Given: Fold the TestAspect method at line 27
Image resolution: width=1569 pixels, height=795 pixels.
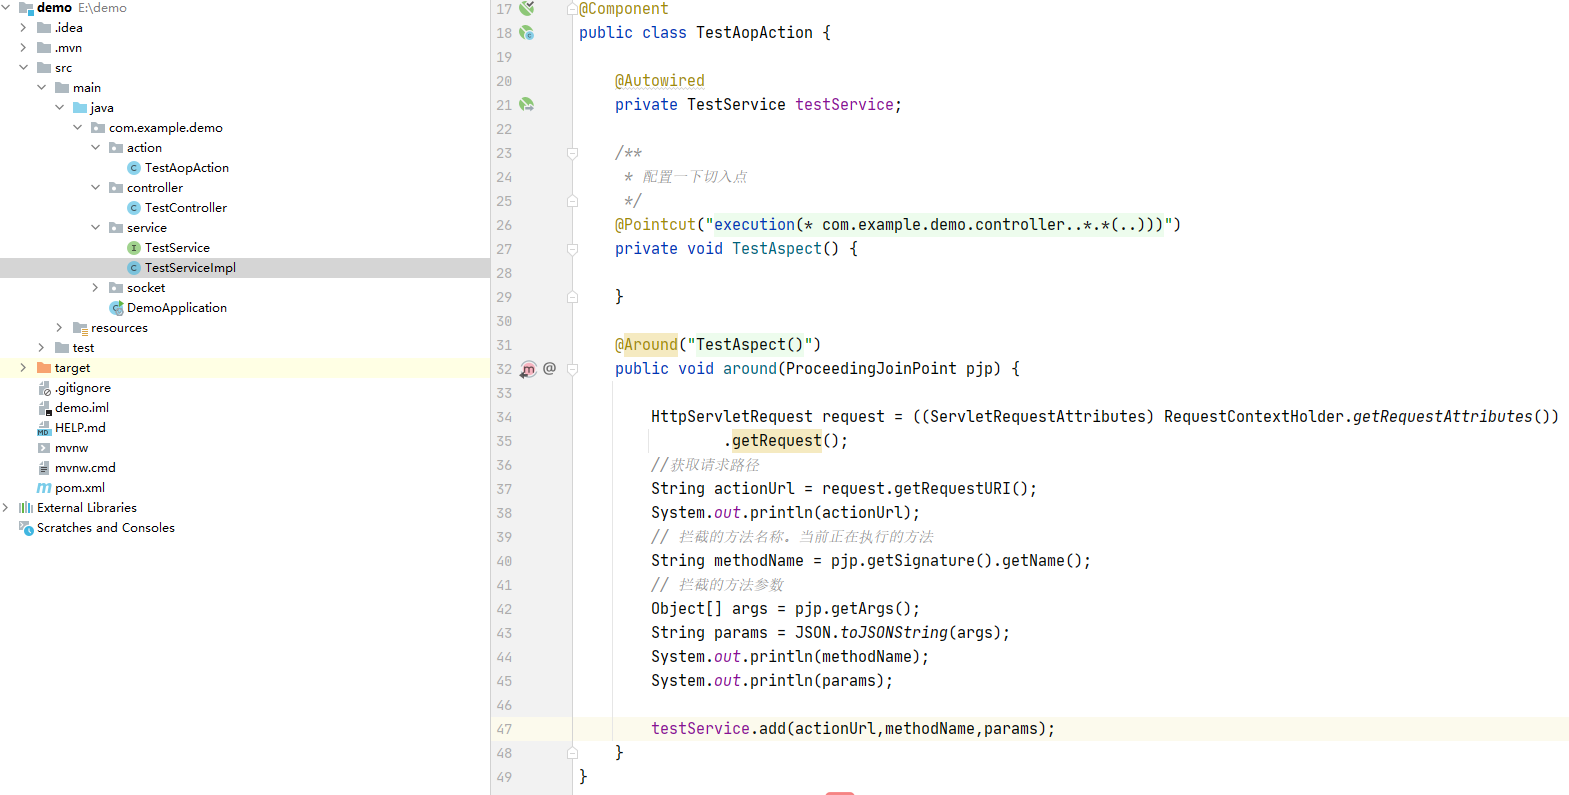Looking at the screenshot, I should point(572,249).
